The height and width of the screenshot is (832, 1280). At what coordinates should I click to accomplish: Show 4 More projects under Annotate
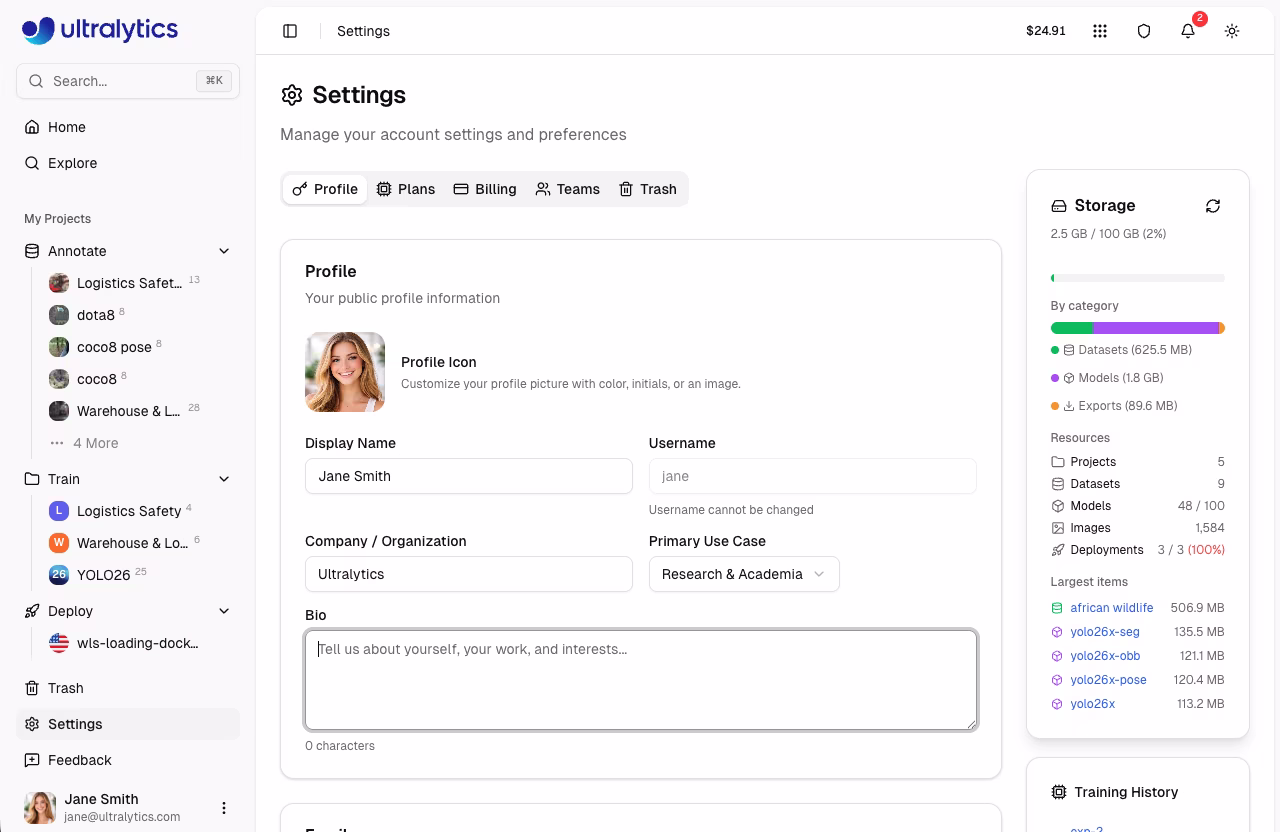coord(97,442)
